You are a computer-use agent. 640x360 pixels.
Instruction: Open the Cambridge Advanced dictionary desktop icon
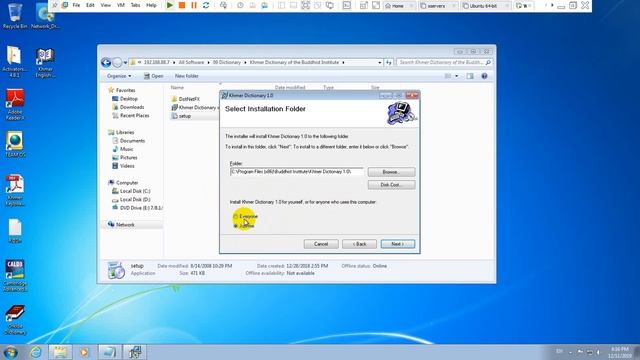[15, 276]
